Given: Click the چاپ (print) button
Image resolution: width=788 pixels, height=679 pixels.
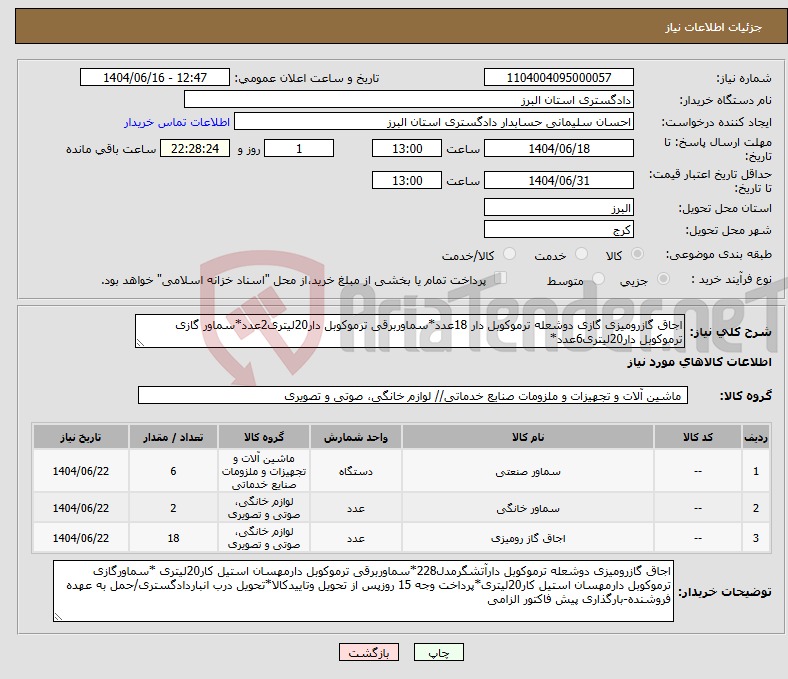Looking at the screenshot, I should [440, 652].
